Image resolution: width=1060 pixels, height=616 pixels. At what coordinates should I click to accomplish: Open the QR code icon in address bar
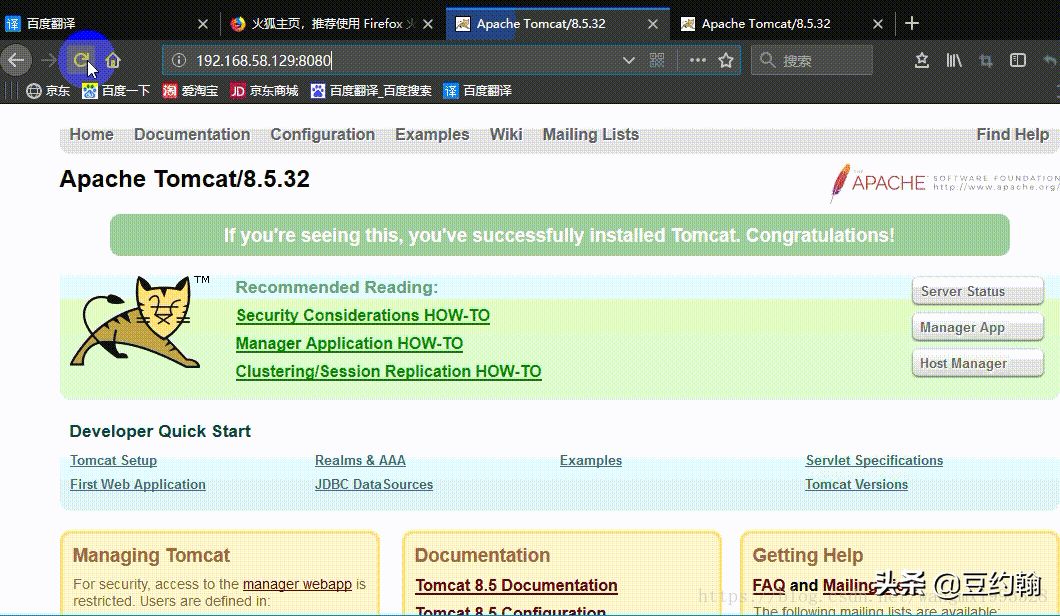coord(656,60)
